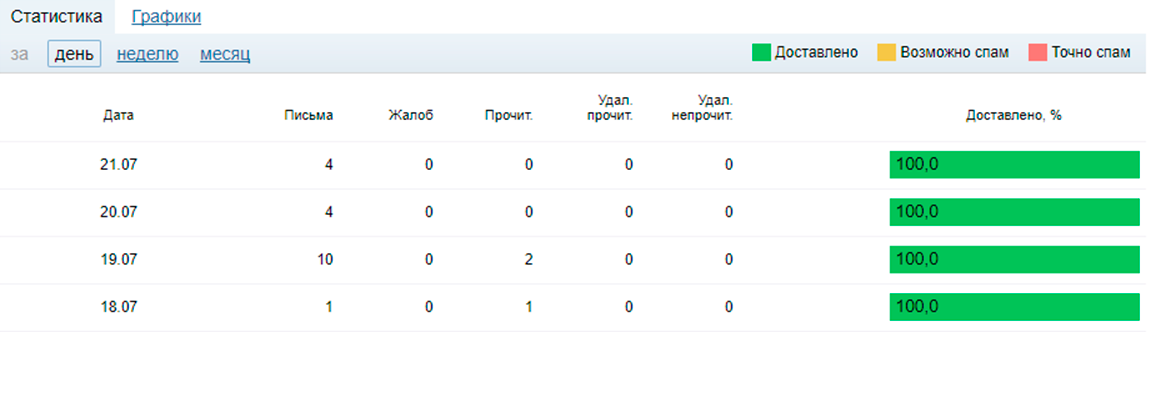Image resolution: width=1161 pixels, height=402 pixels.
Task: Click the Удал. непрочит. column header
Action: point(702,107)
